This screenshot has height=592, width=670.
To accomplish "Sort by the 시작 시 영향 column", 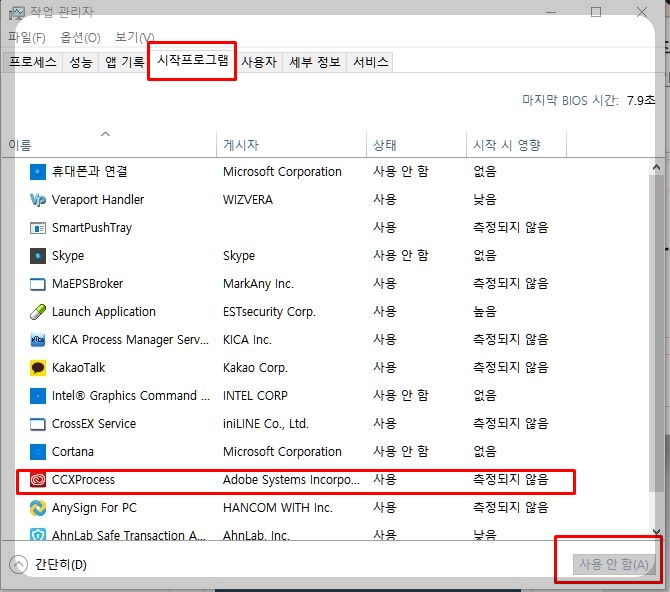I will tap(516, 144).
